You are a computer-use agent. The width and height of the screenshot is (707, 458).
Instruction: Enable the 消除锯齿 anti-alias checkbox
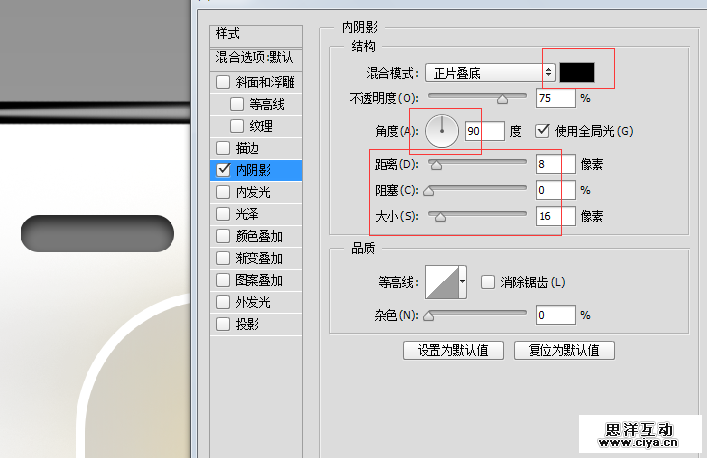[x=487, y=282]
